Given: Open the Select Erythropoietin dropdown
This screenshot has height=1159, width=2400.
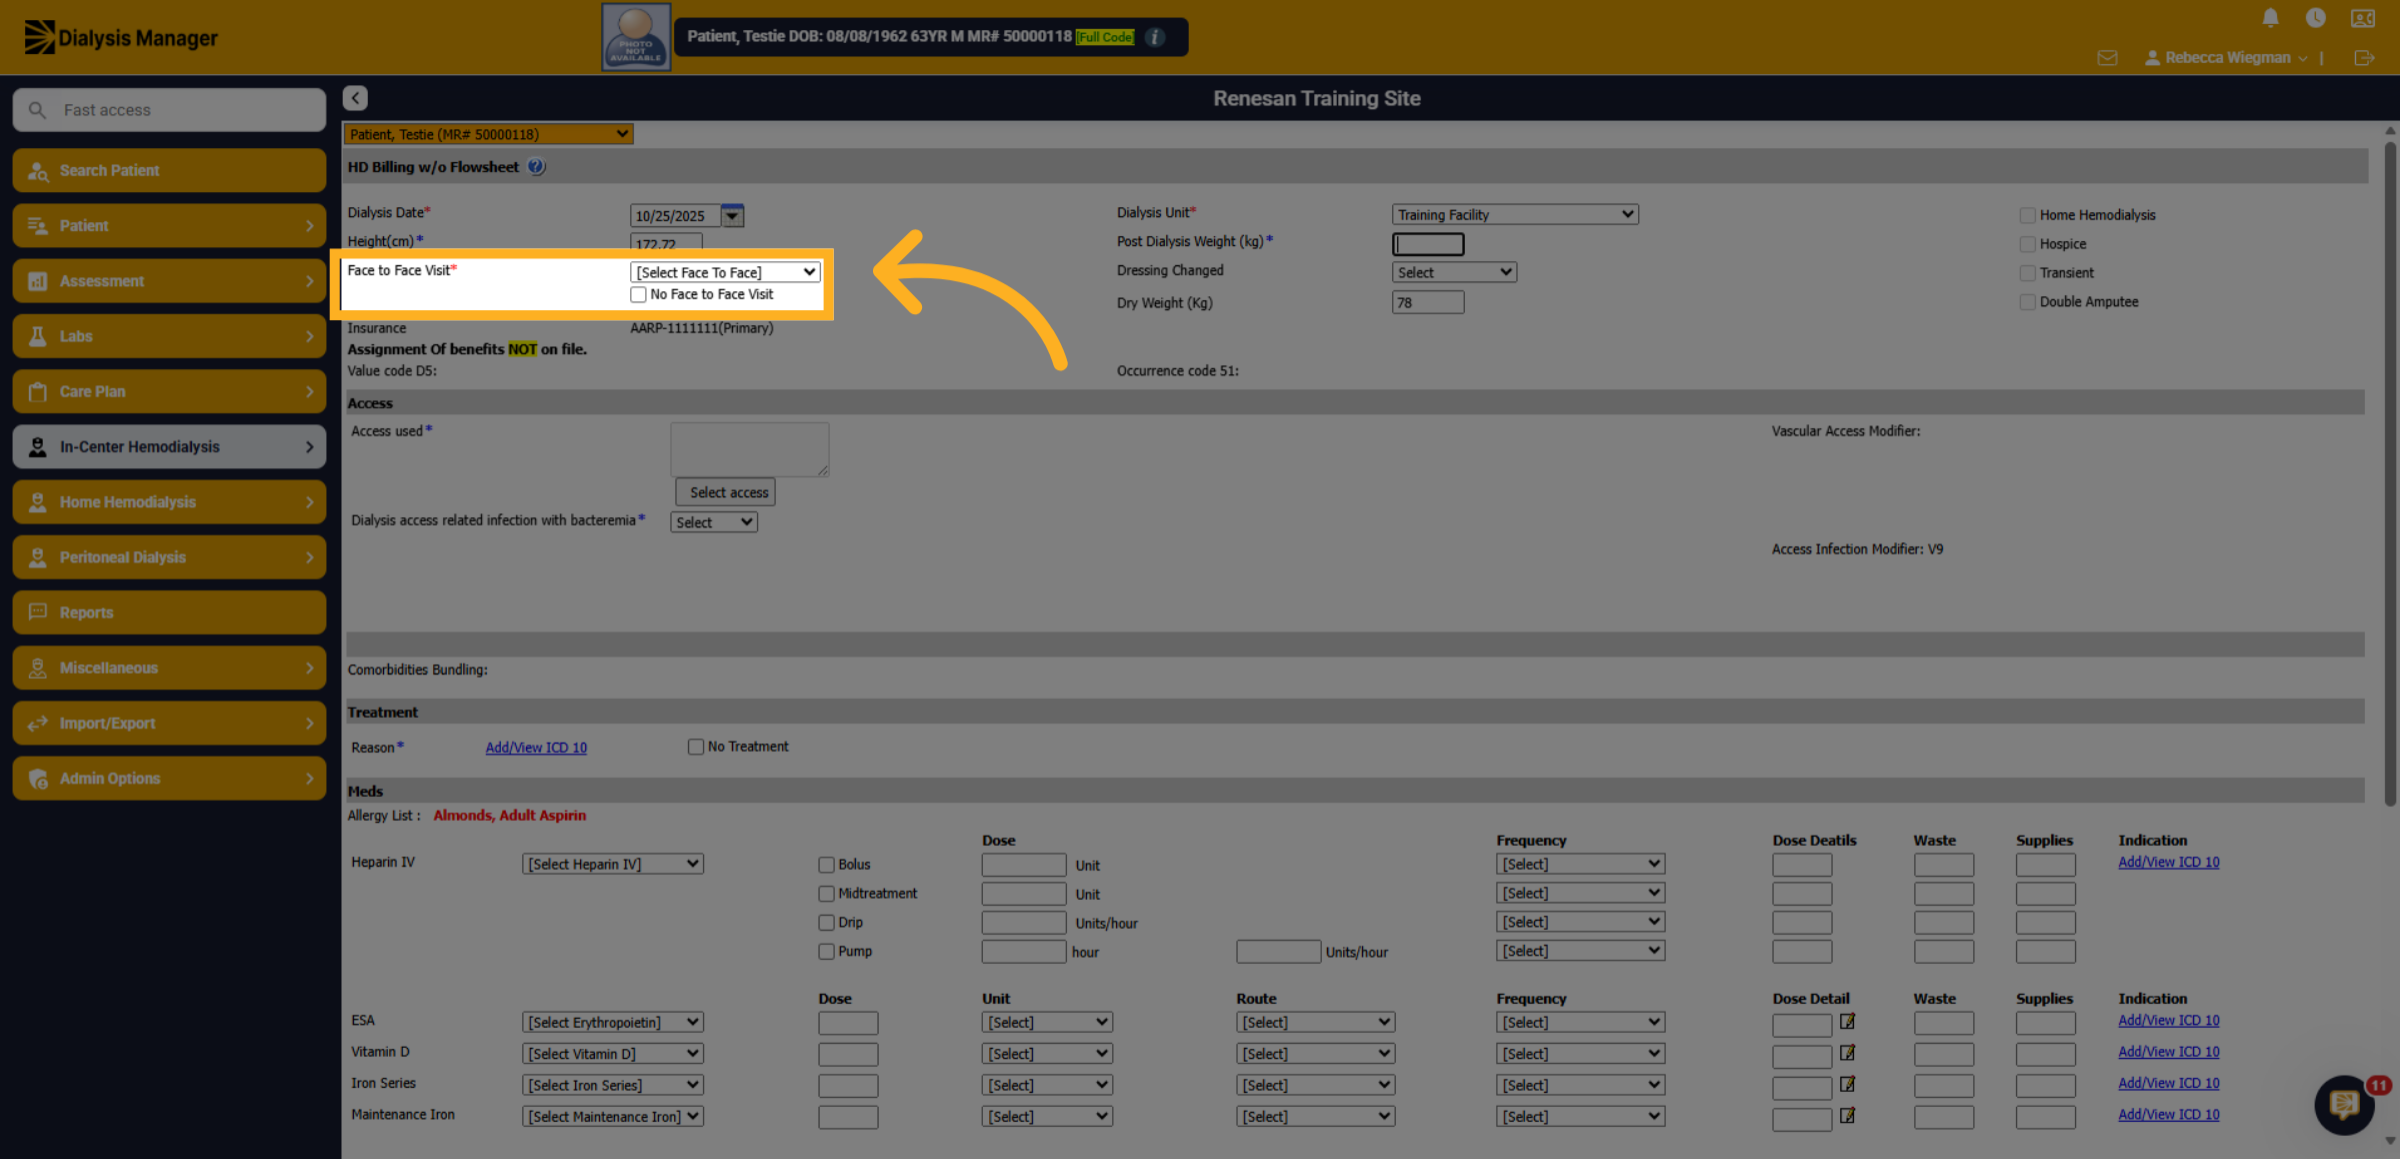Looking at the screenshot, I should point(612,1022).
